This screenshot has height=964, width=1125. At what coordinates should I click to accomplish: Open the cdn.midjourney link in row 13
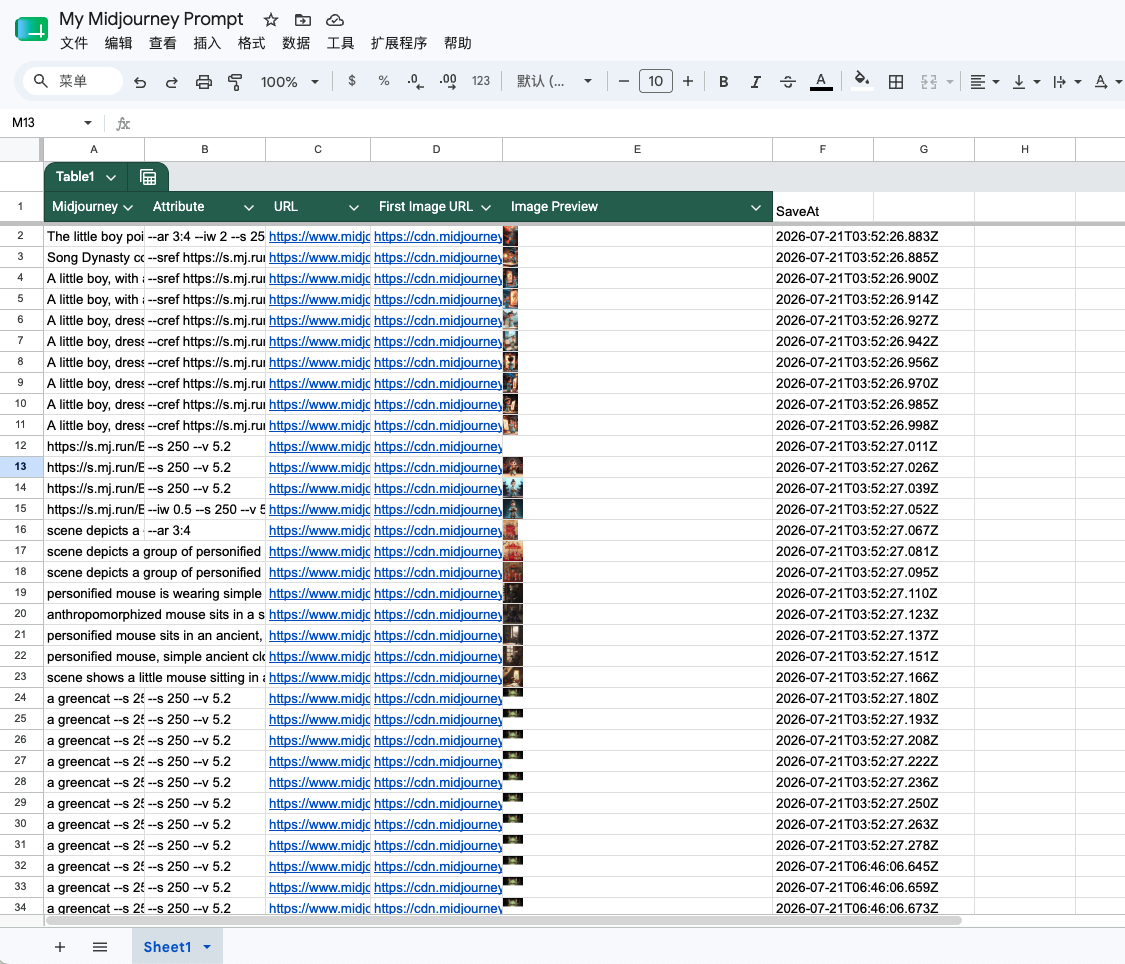tap(438, 467)
